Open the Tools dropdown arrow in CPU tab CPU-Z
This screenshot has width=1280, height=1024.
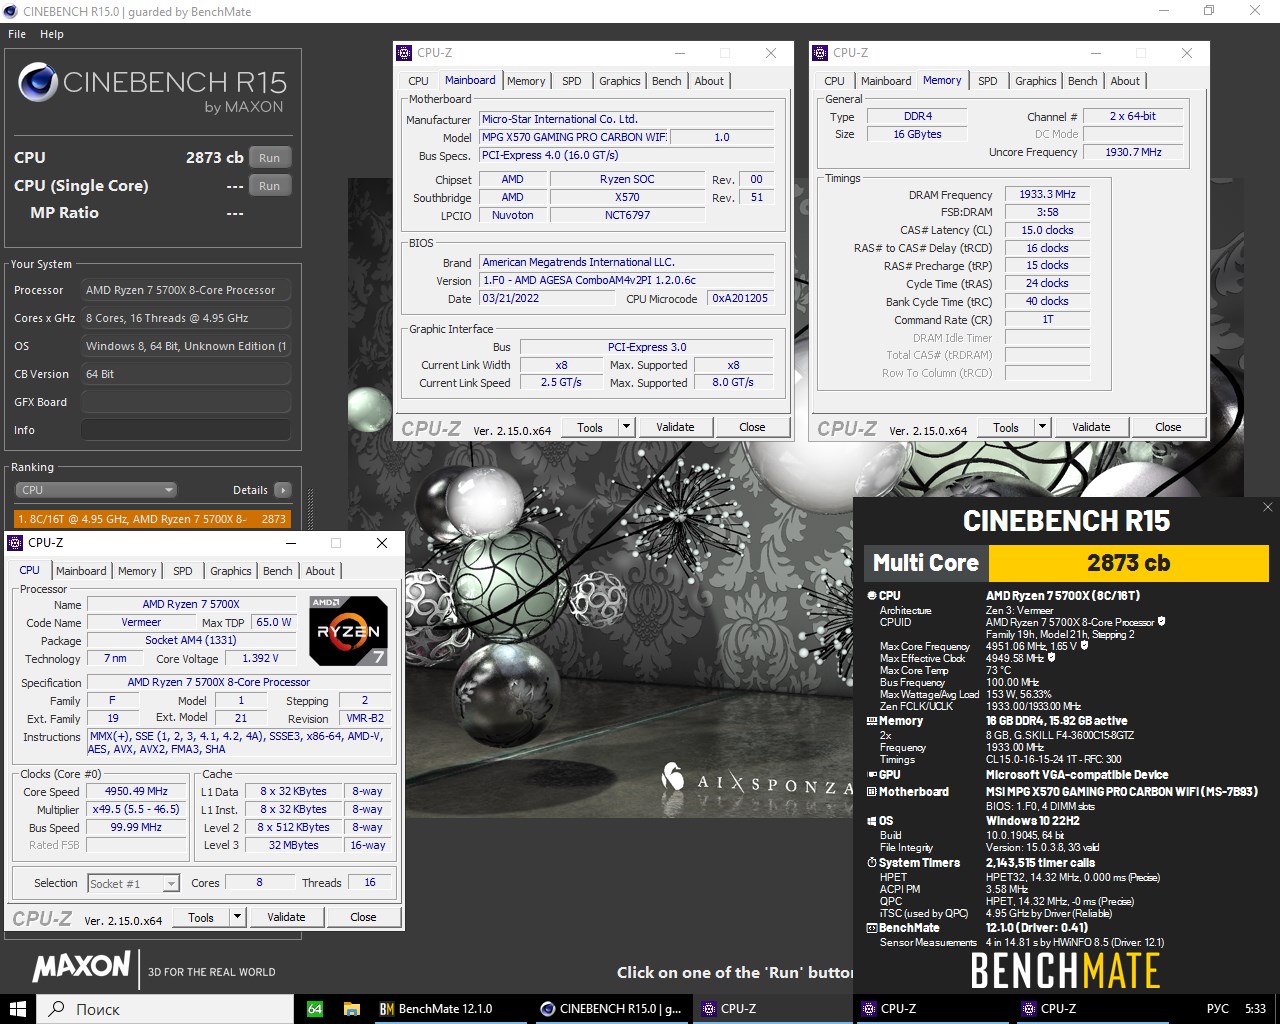238,917
